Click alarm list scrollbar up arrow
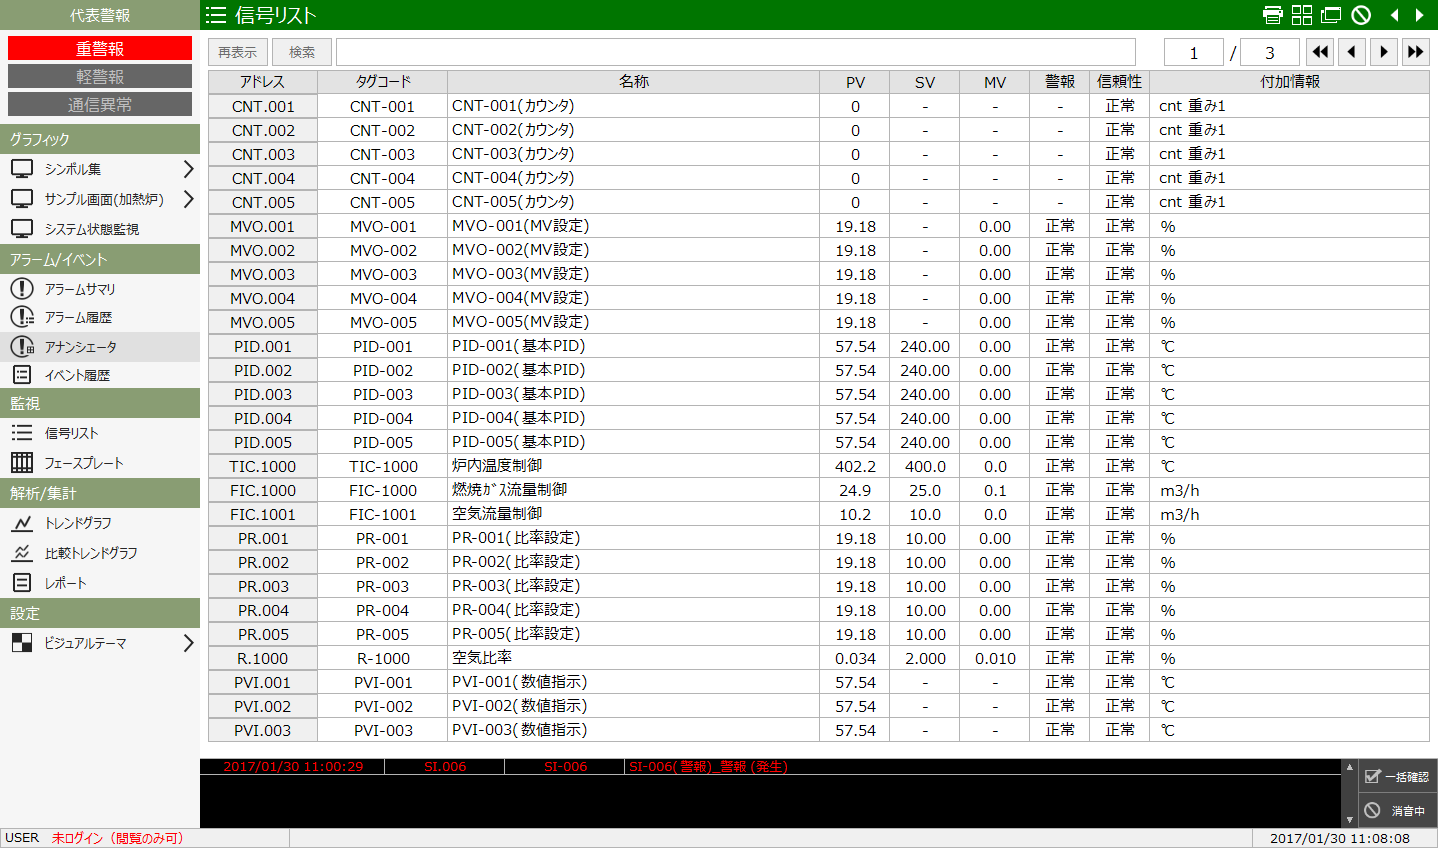 (x=1349, y=767)
